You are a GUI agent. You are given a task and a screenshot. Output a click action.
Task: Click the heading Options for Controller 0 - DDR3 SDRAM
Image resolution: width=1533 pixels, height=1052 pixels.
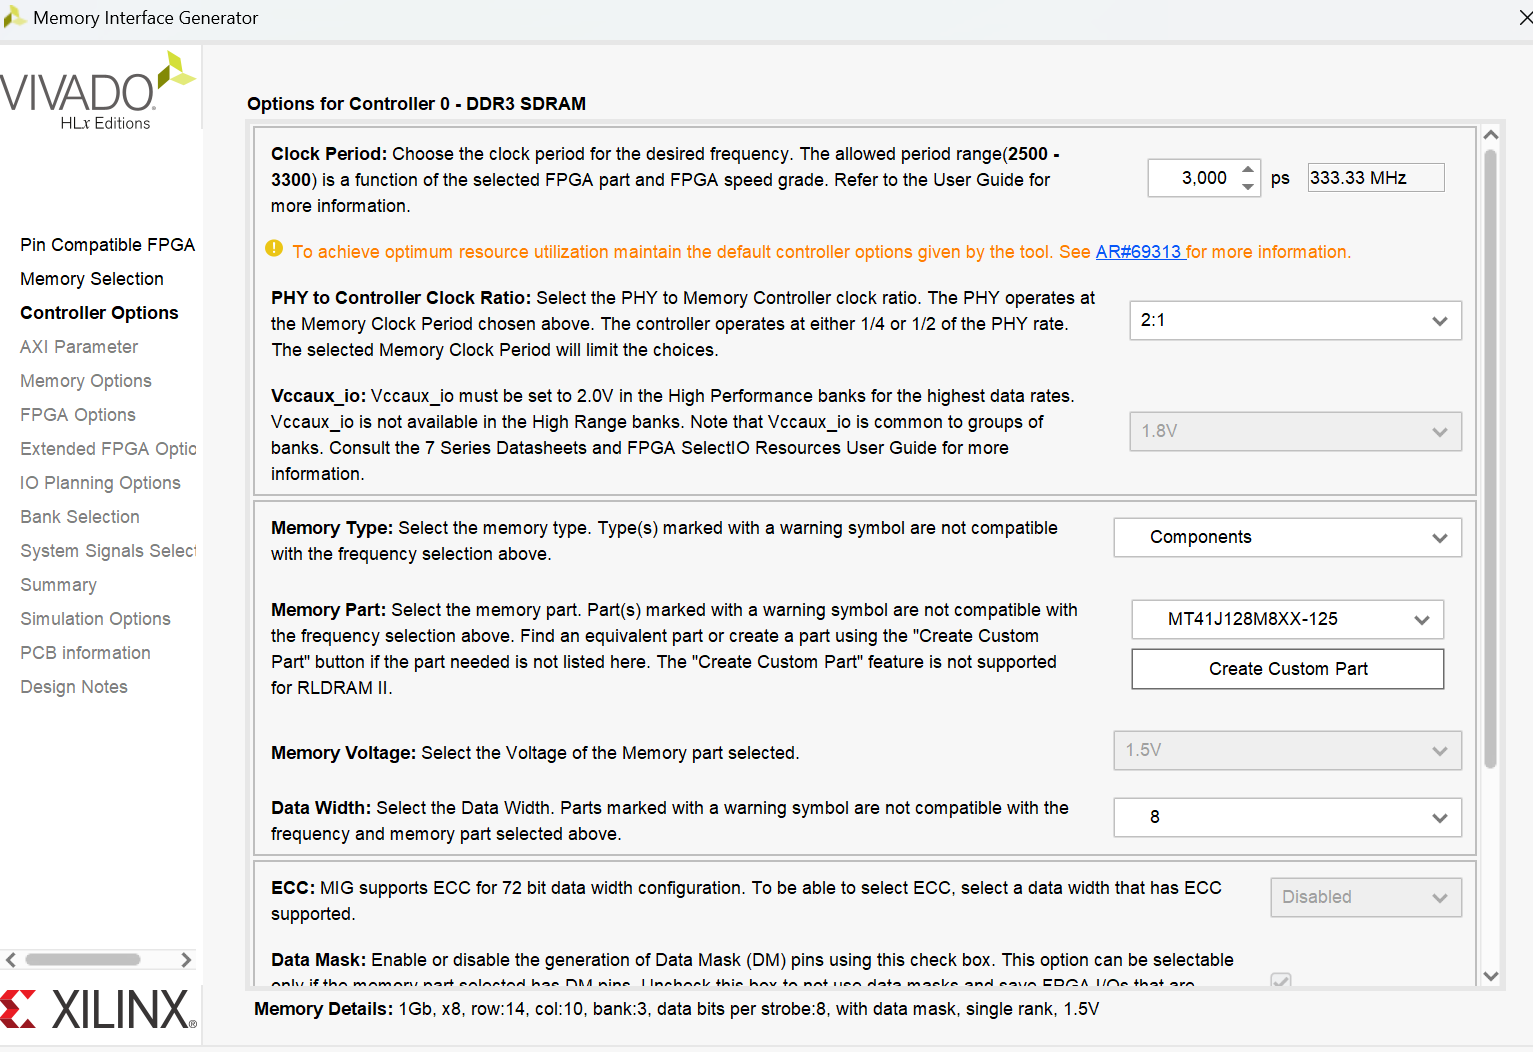click(x=416, y=104)
